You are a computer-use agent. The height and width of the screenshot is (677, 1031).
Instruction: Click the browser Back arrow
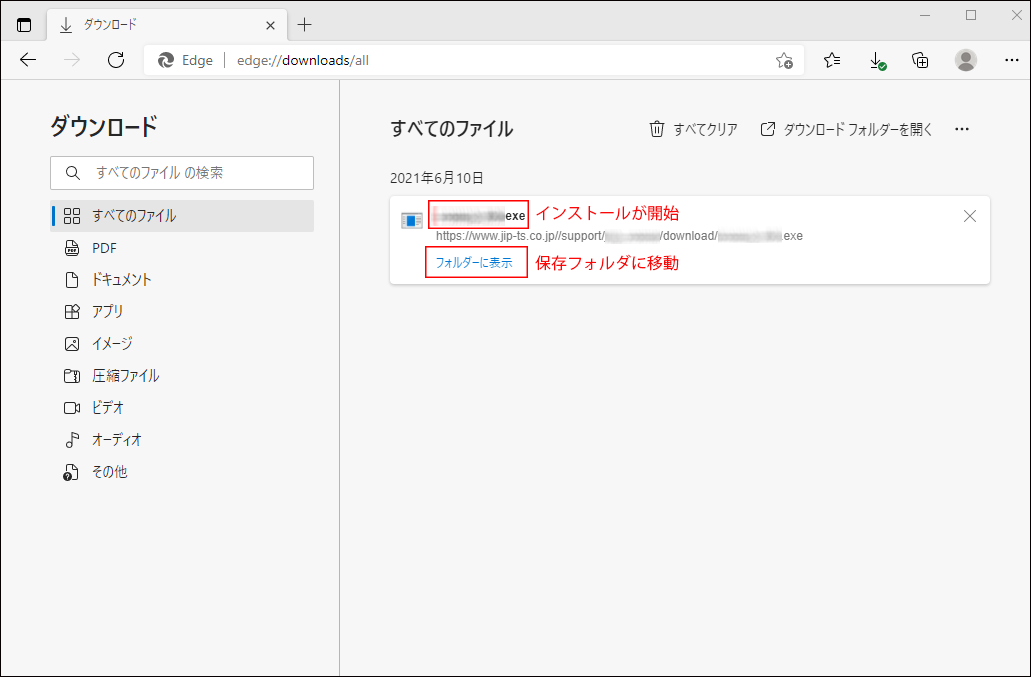(28, 60)
